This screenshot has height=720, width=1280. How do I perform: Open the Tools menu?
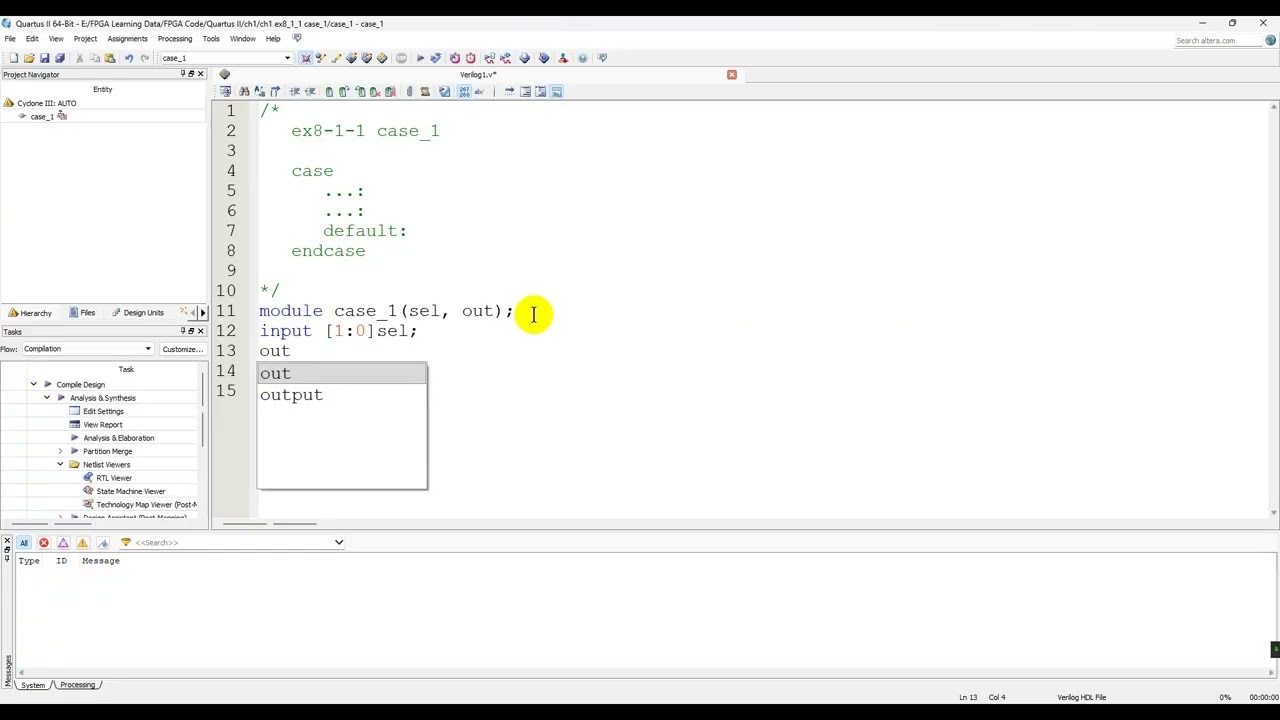point(211,39)
